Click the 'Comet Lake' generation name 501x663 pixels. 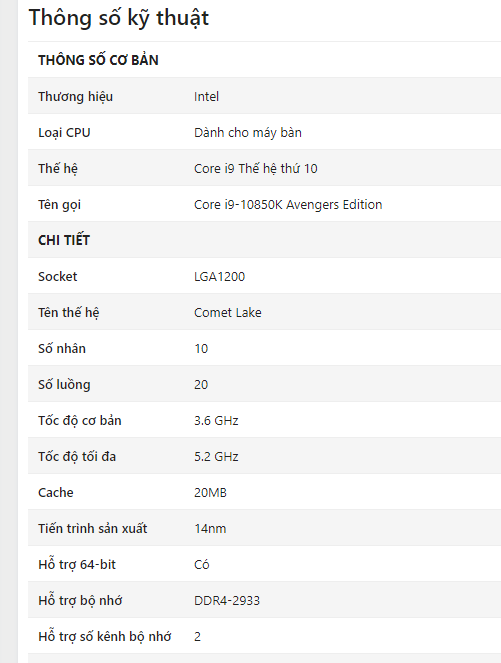[x=227, y=312]
